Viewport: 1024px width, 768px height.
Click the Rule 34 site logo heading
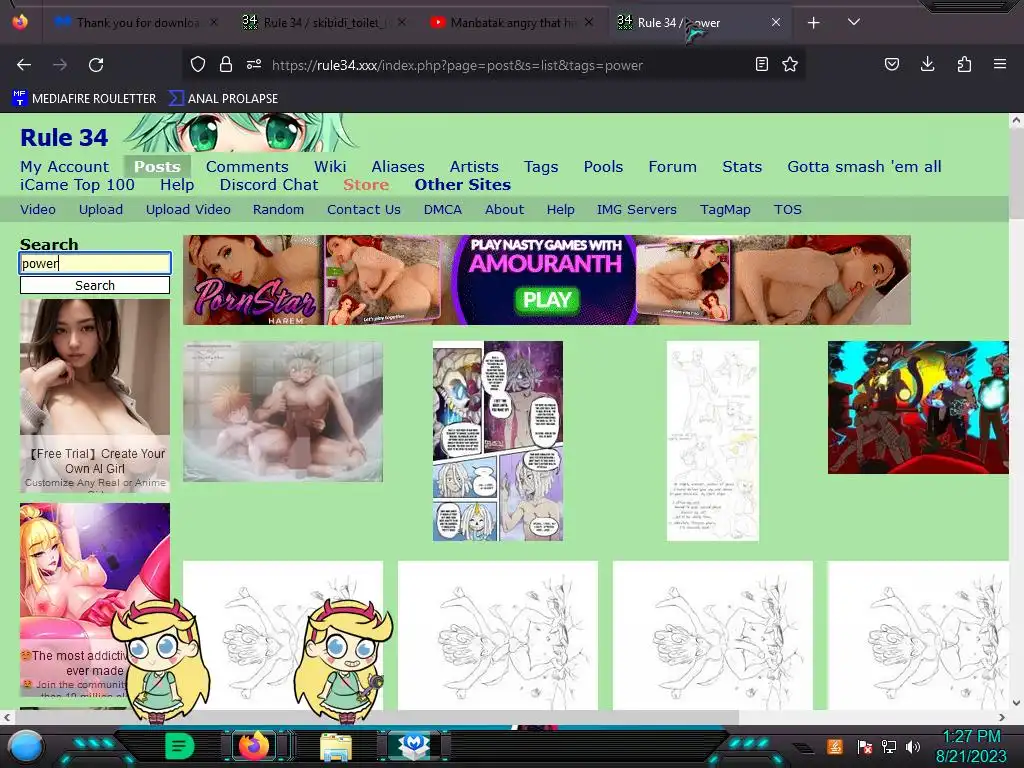click(64, 138)
